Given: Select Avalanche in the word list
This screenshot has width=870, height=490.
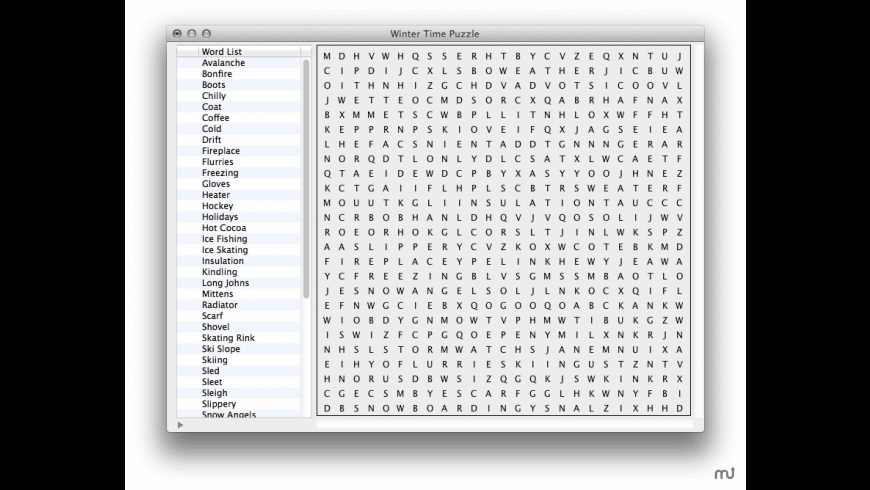Looking at the screenshot, I should (x=239, y=63).
